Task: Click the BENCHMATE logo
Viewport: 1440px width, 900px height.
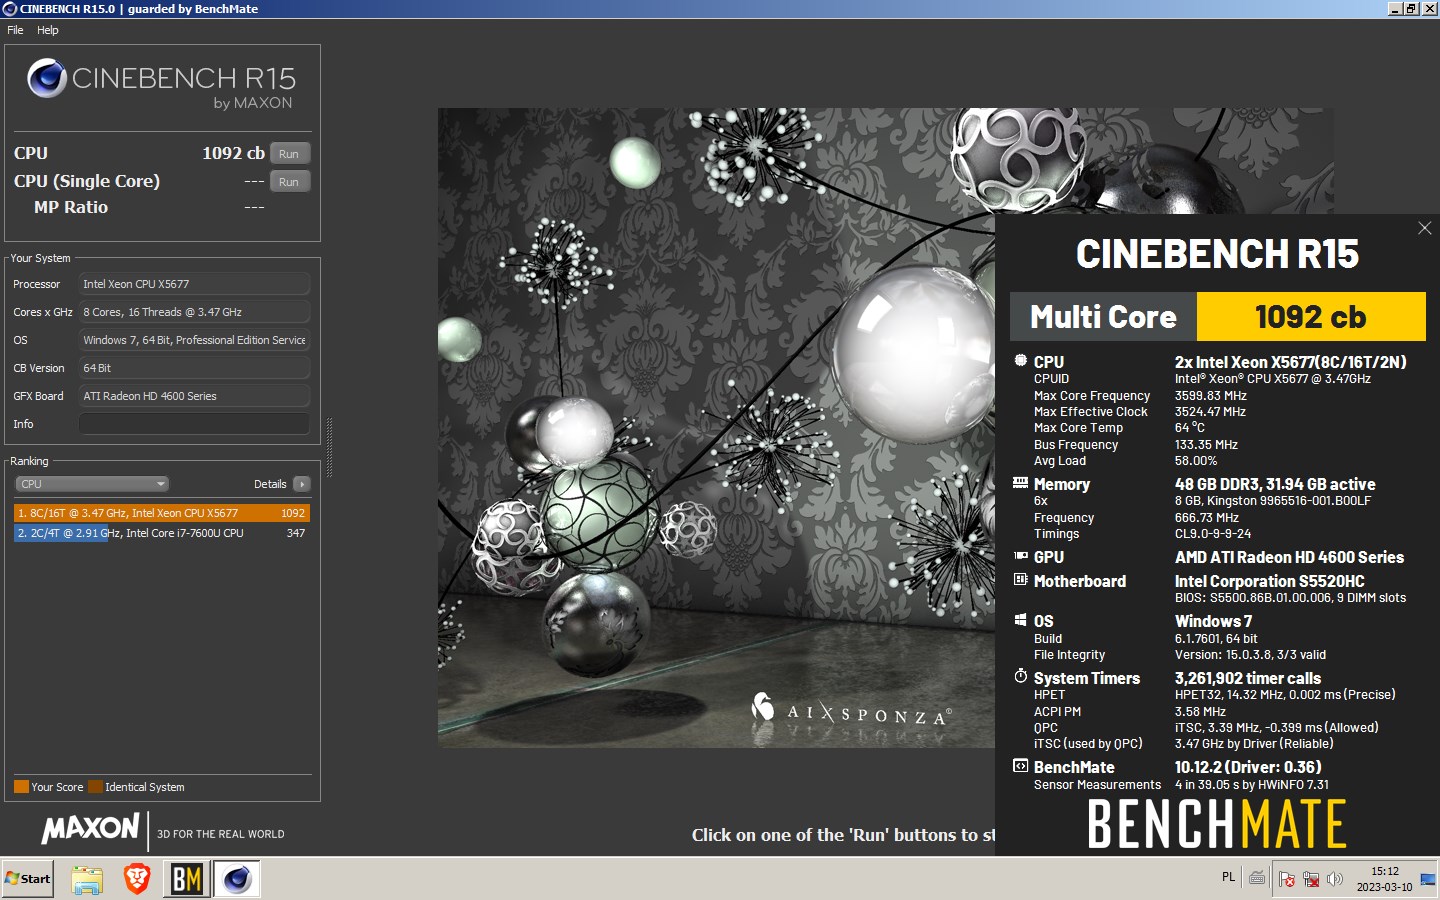Action: (1217, 823)
